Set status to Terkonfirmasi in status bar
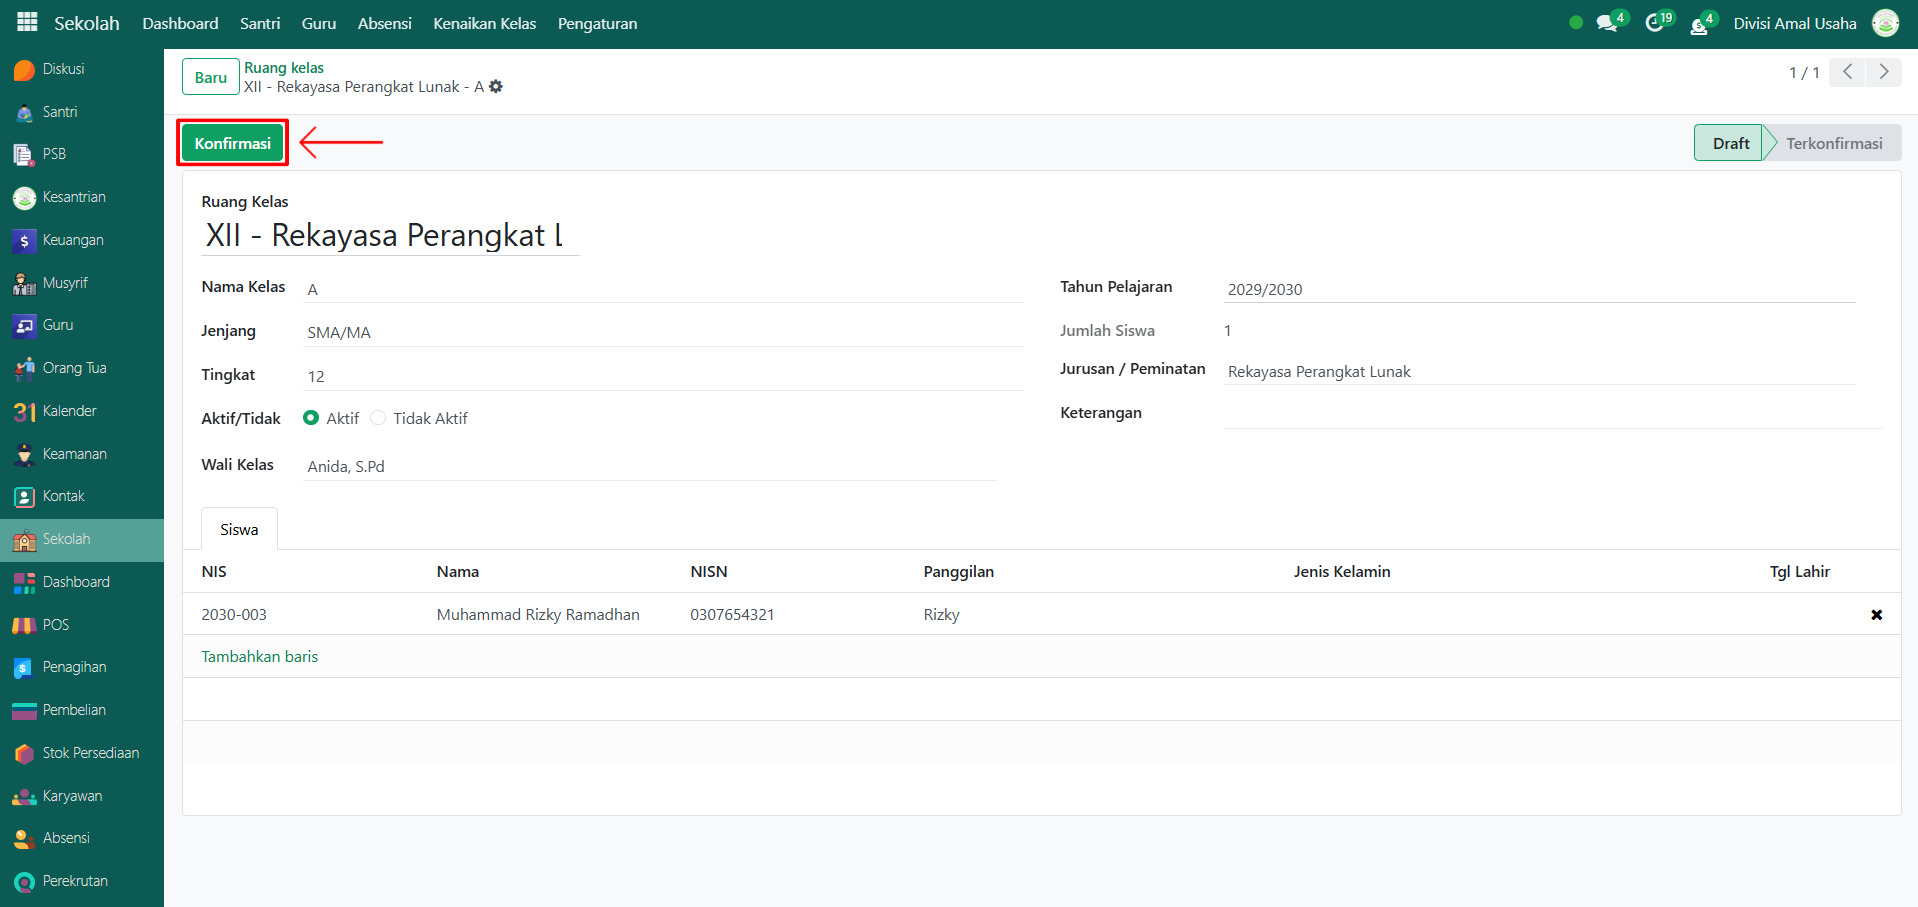The width and height of the screenshot is (1918, 907). coord(1833,143)
